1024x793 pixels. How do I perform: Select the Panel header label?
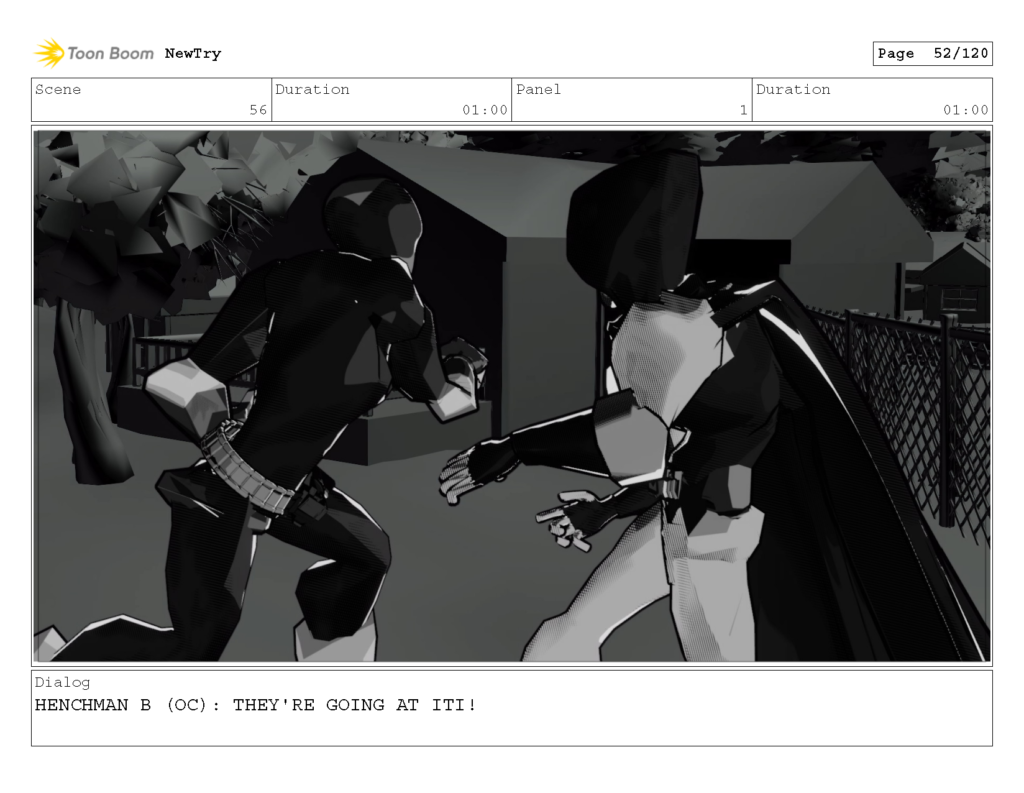point(539,89)
